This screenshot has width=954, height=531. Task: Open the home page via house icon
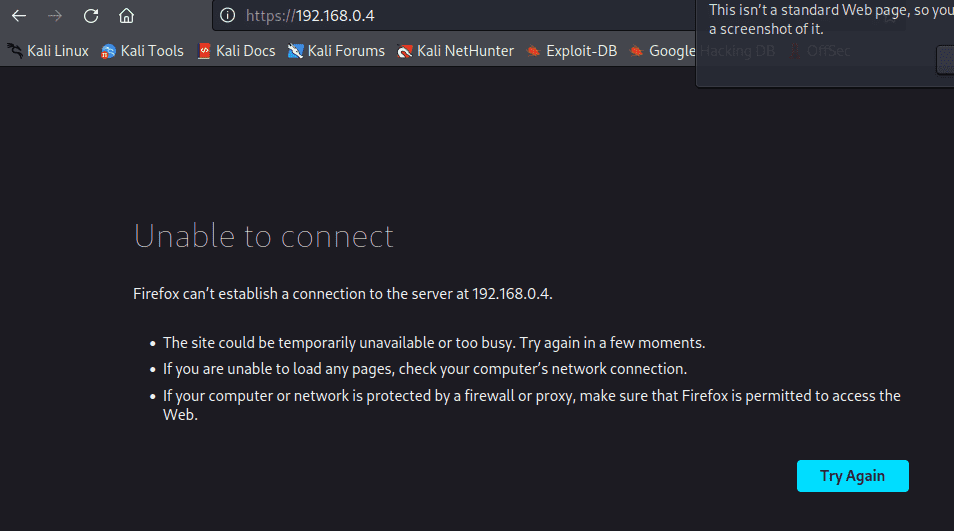click(126, 16)
